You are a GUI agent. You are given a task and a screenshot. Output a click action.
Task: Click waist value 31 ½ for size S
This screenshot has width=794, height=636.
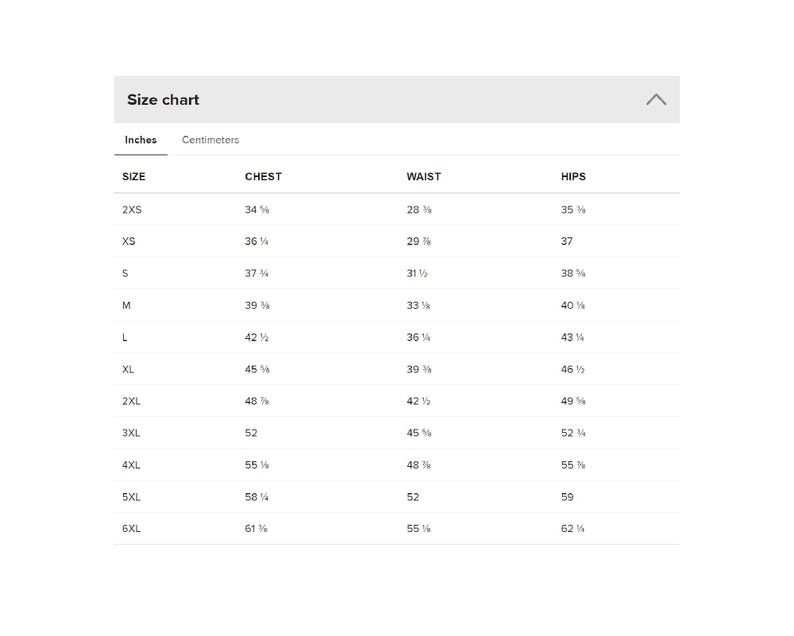(x=417, y=273)
